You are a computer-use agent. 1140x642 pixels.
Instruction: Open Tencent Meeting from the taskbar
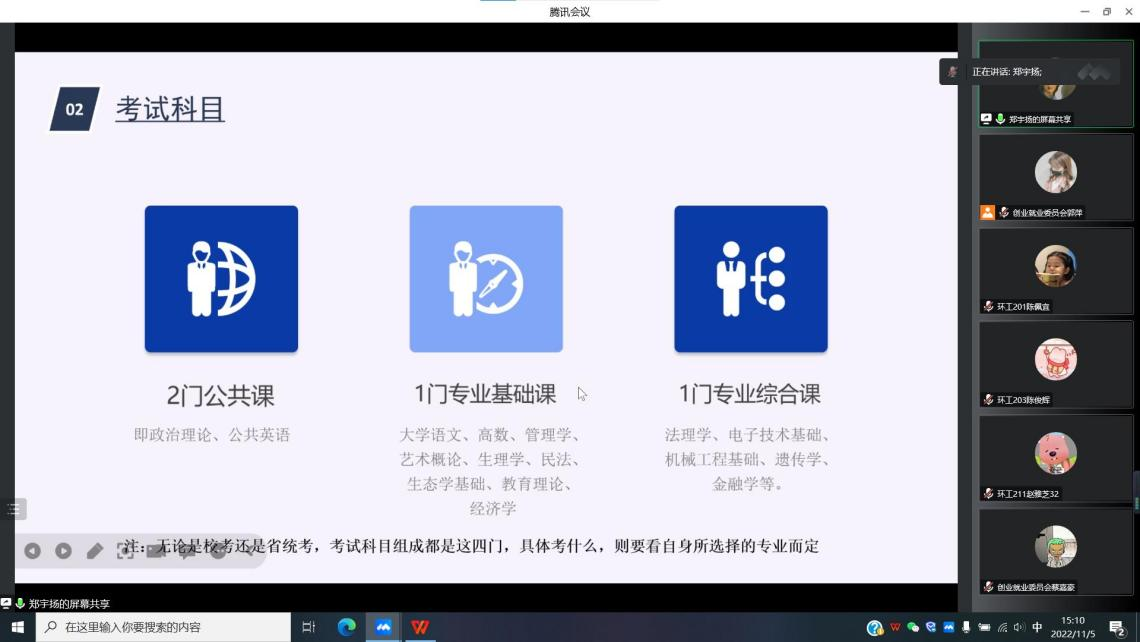click(383, 627)
